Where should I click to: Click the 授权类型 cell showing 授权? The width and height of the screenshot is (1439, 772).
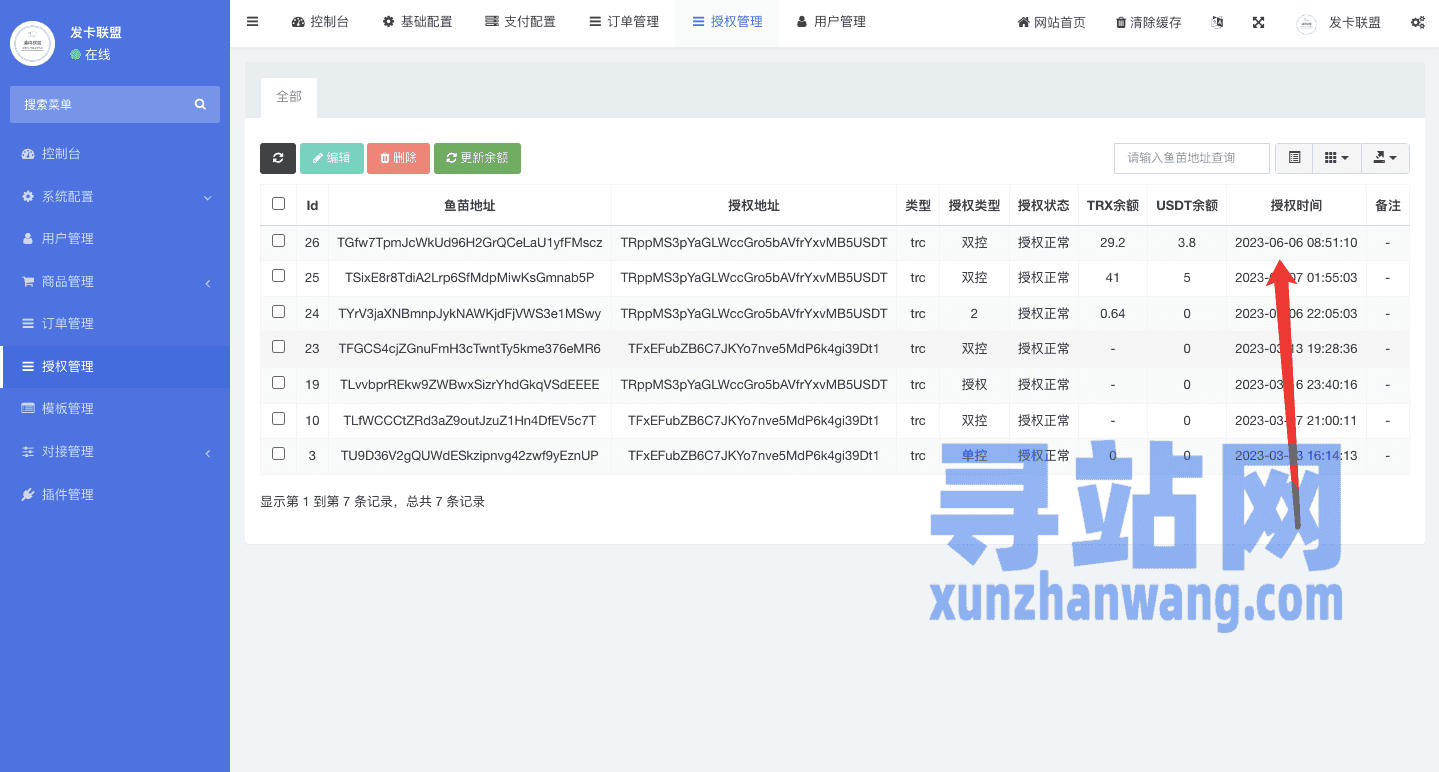pos(974,384)
